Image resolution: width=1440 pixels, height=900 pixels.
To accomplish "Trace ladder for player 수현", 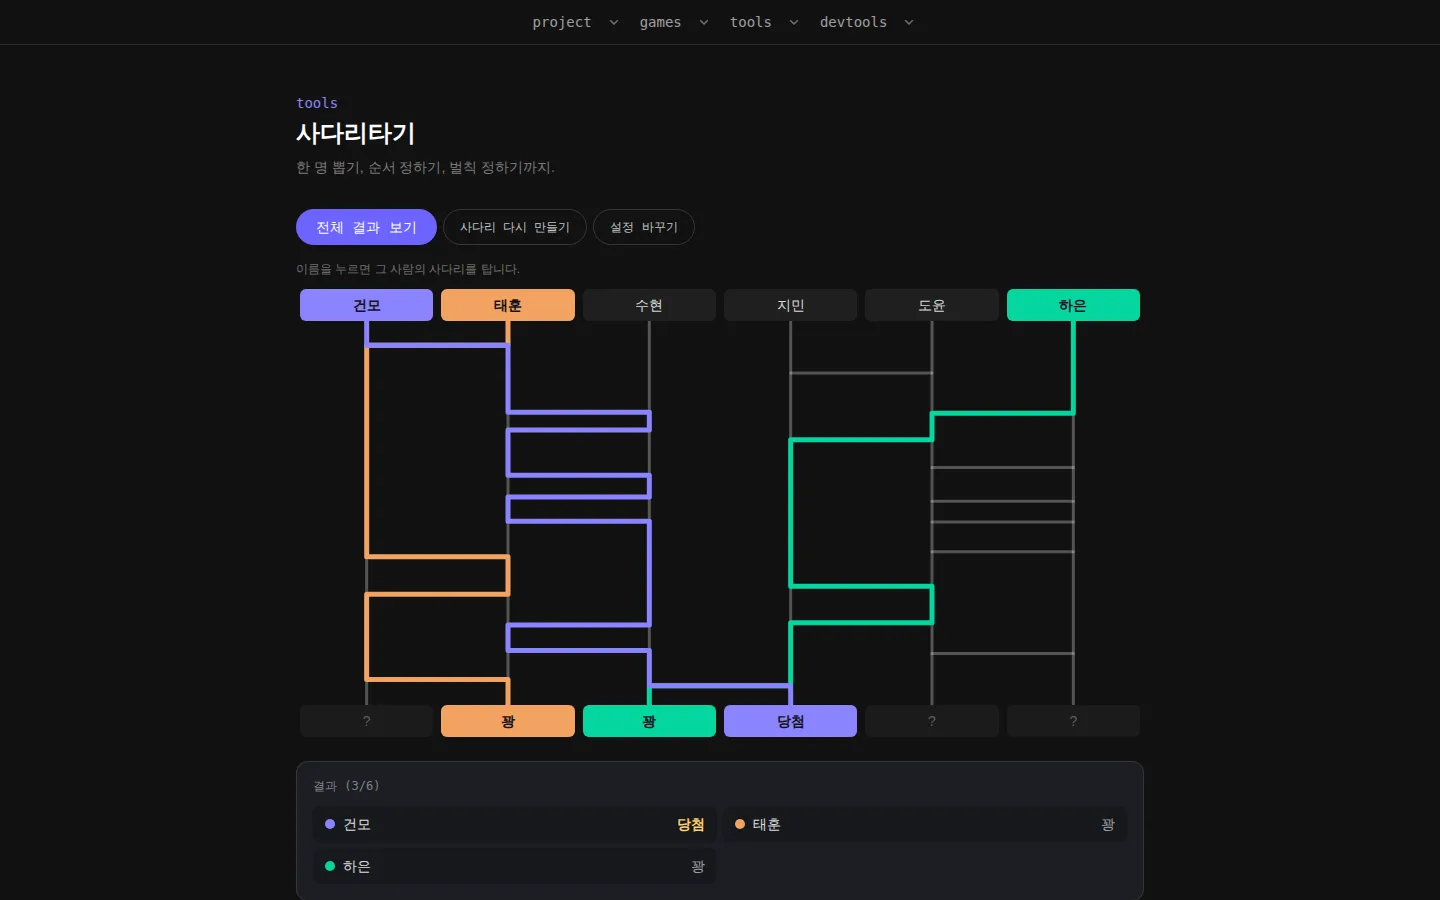I will [649, 305].
